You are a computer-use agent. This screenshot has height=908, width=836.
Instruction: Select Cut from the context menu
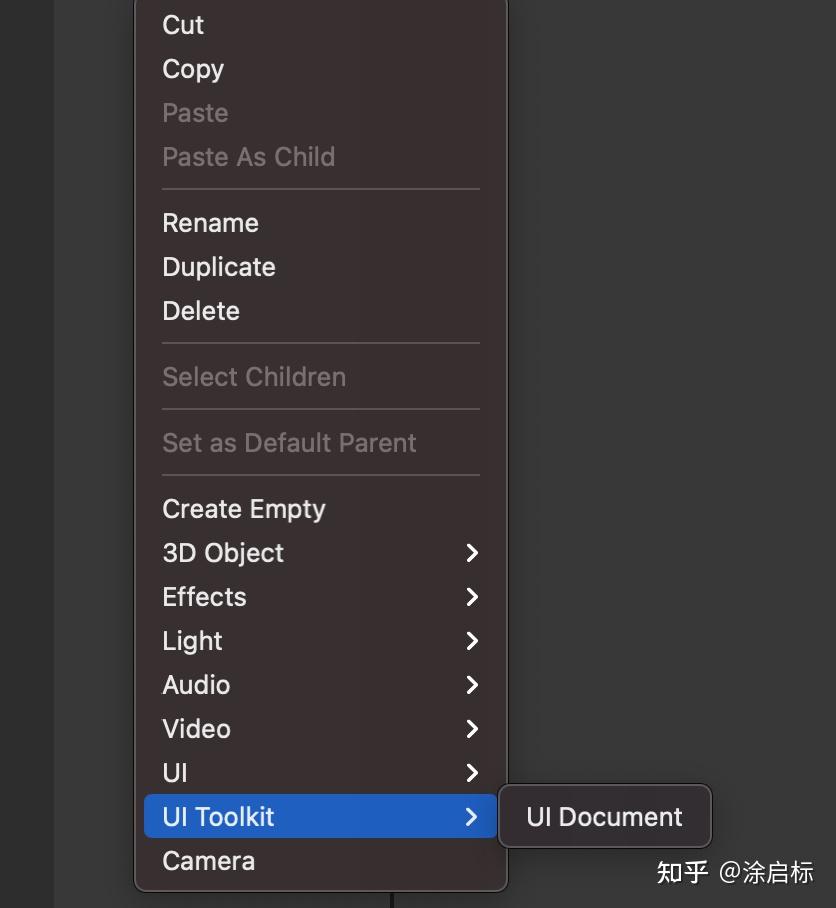point(182,25)
